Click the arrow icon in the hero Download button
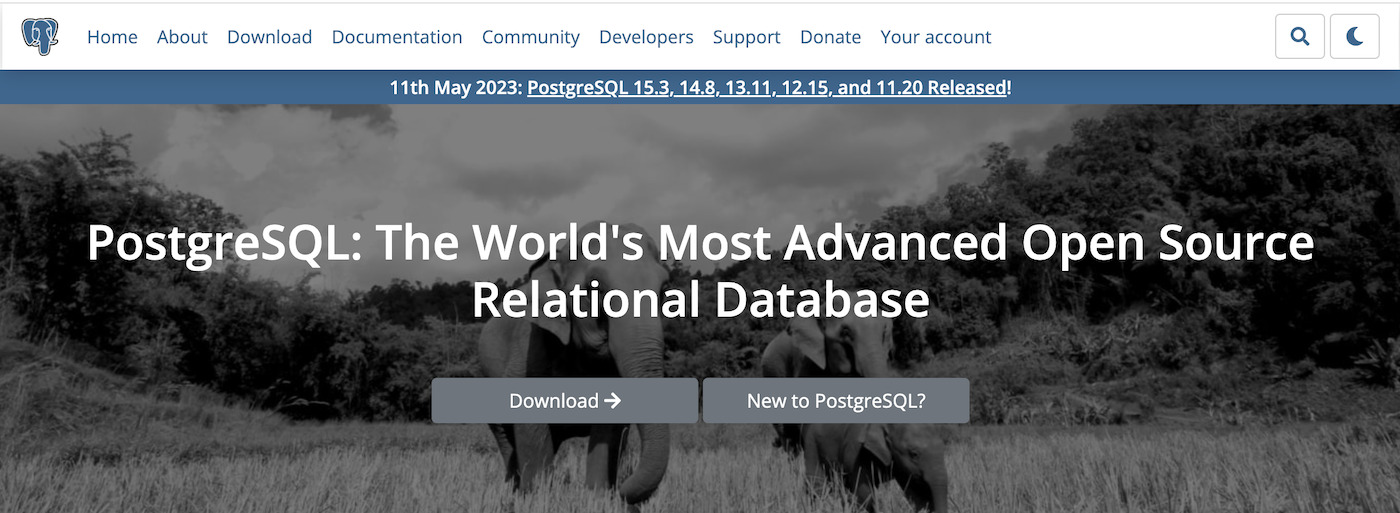Screen dimensions: 1400x513 tap(613, 401)
